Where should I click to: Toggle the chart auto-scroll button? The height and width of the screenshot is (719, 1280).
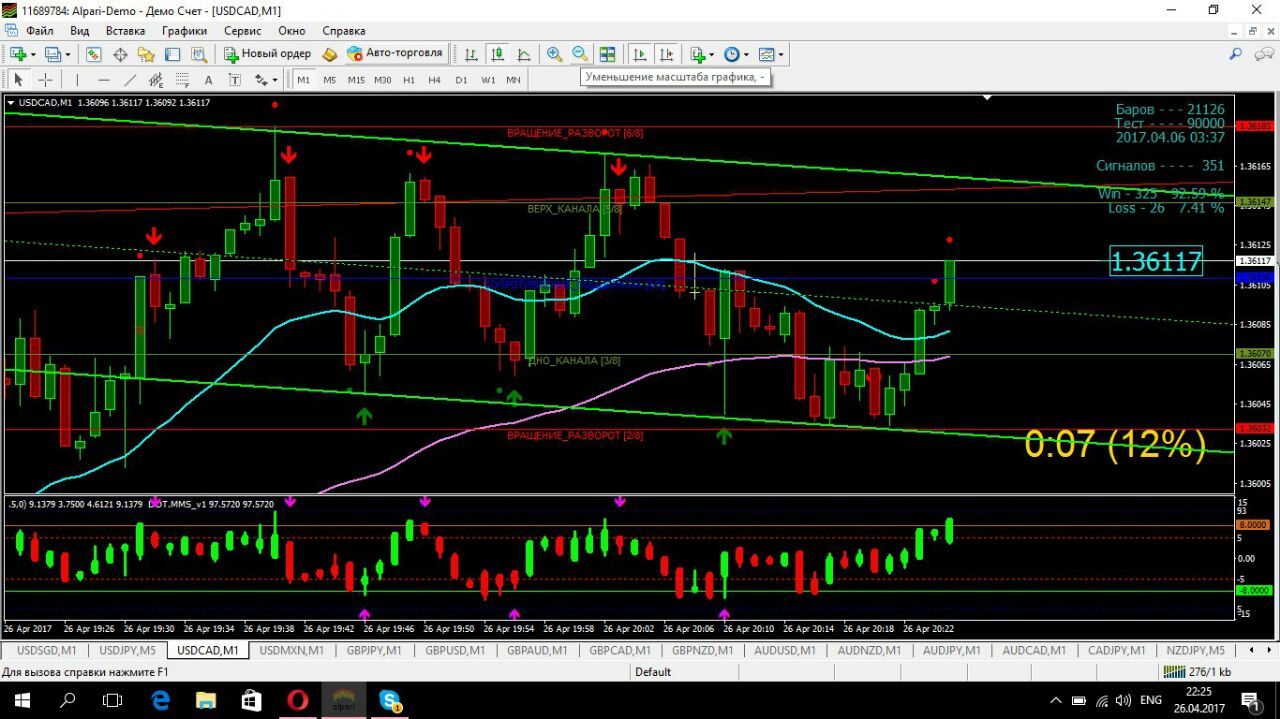coord(639,54)
